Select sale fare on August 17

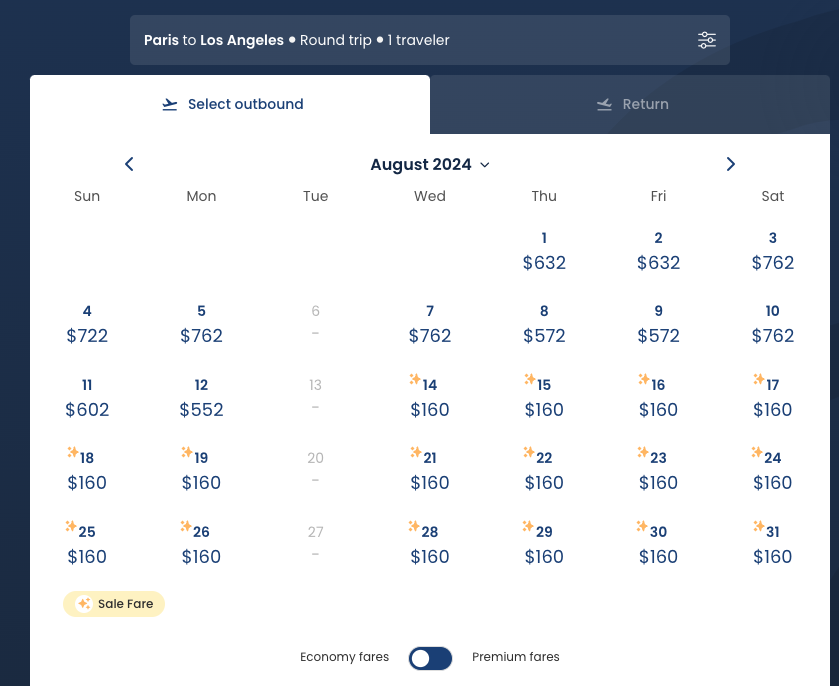click(x=773, y=398)
